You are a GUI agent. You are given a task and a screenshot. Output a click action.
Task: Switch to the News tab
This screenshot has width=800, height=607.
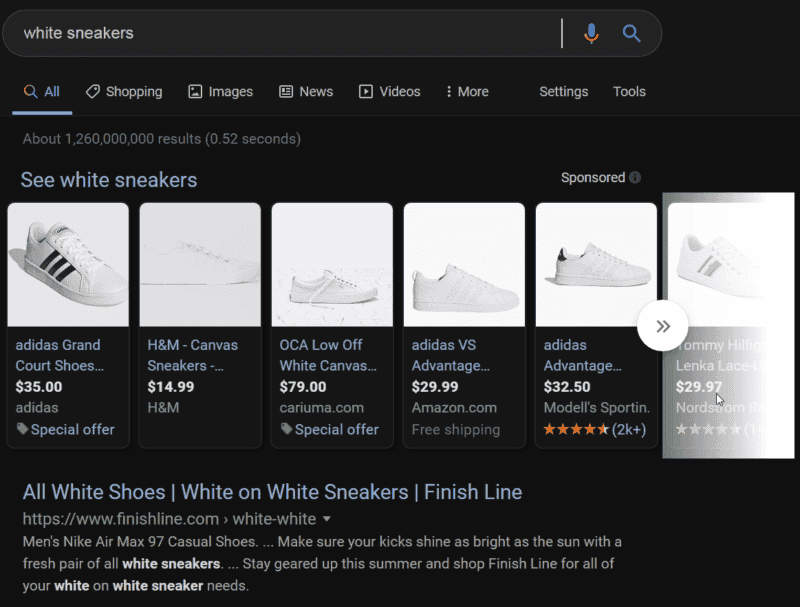[x=306, y=92]
